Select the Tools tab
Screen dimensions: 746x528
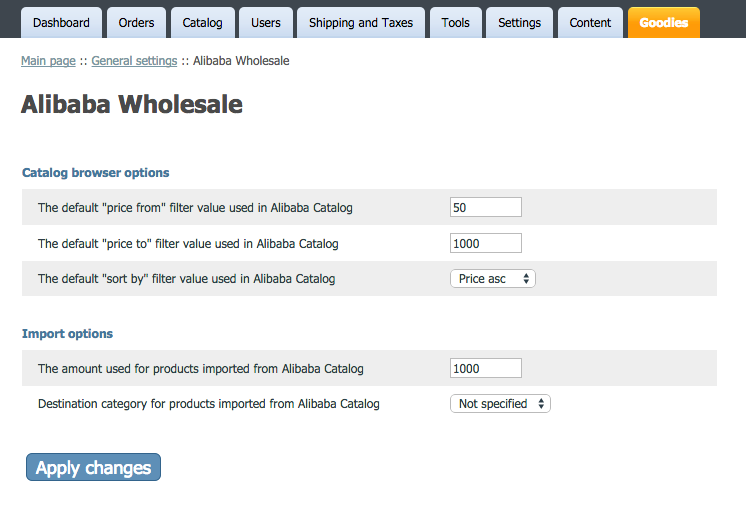[456, 22]
